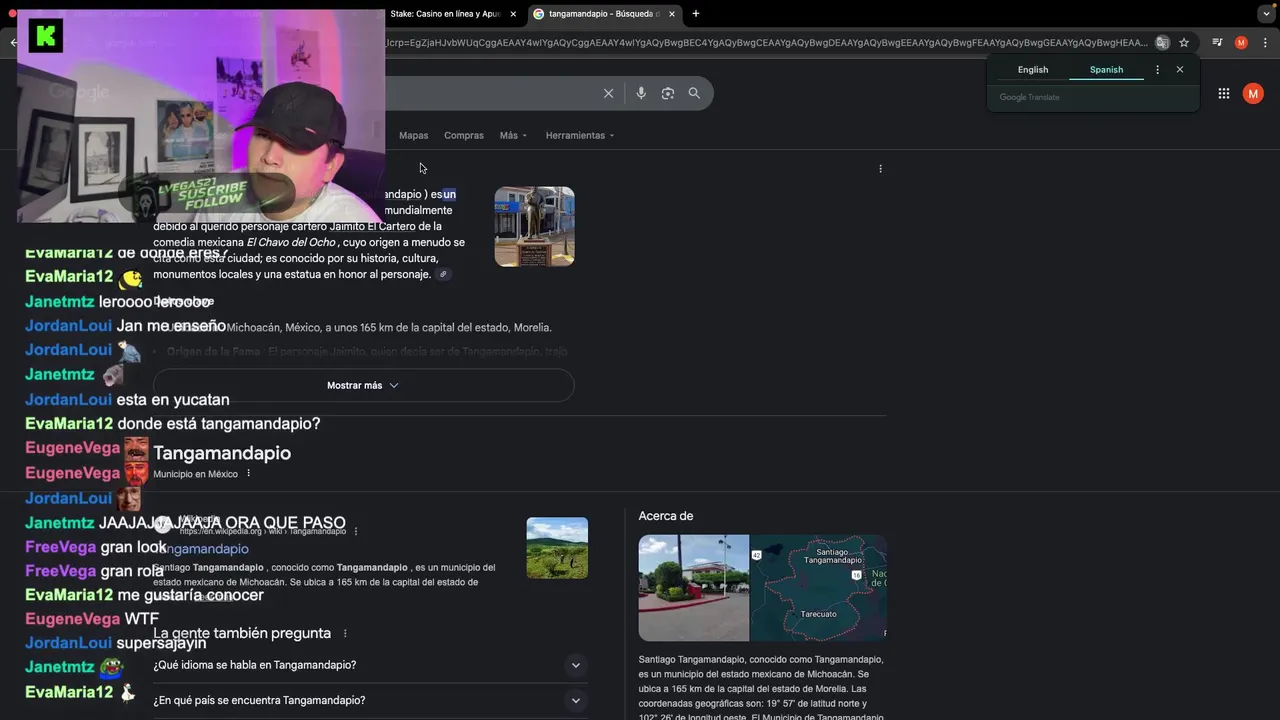Open options for the Wikipedia result
Screen dimensions: 1280x720
356,531
